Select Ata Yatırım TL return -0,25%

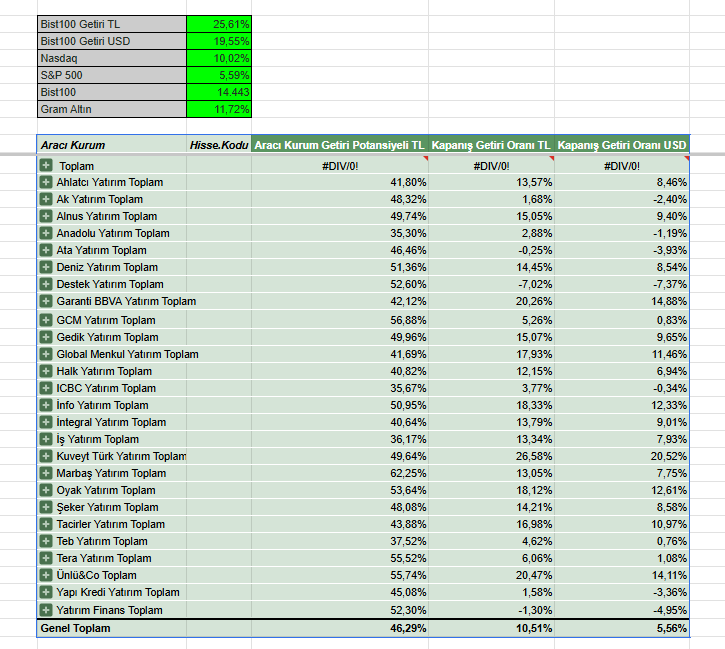(x=491, y=250)
